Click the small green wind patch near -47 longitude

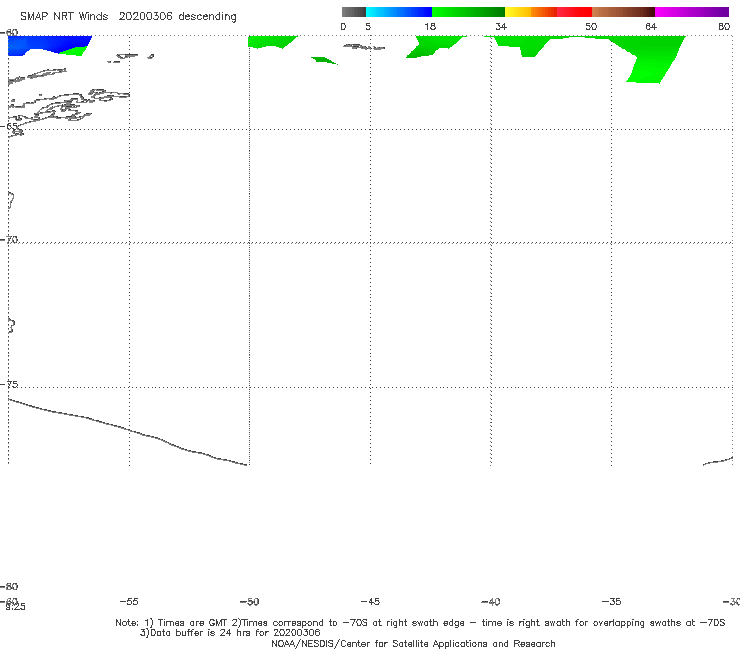coord(324,60)
